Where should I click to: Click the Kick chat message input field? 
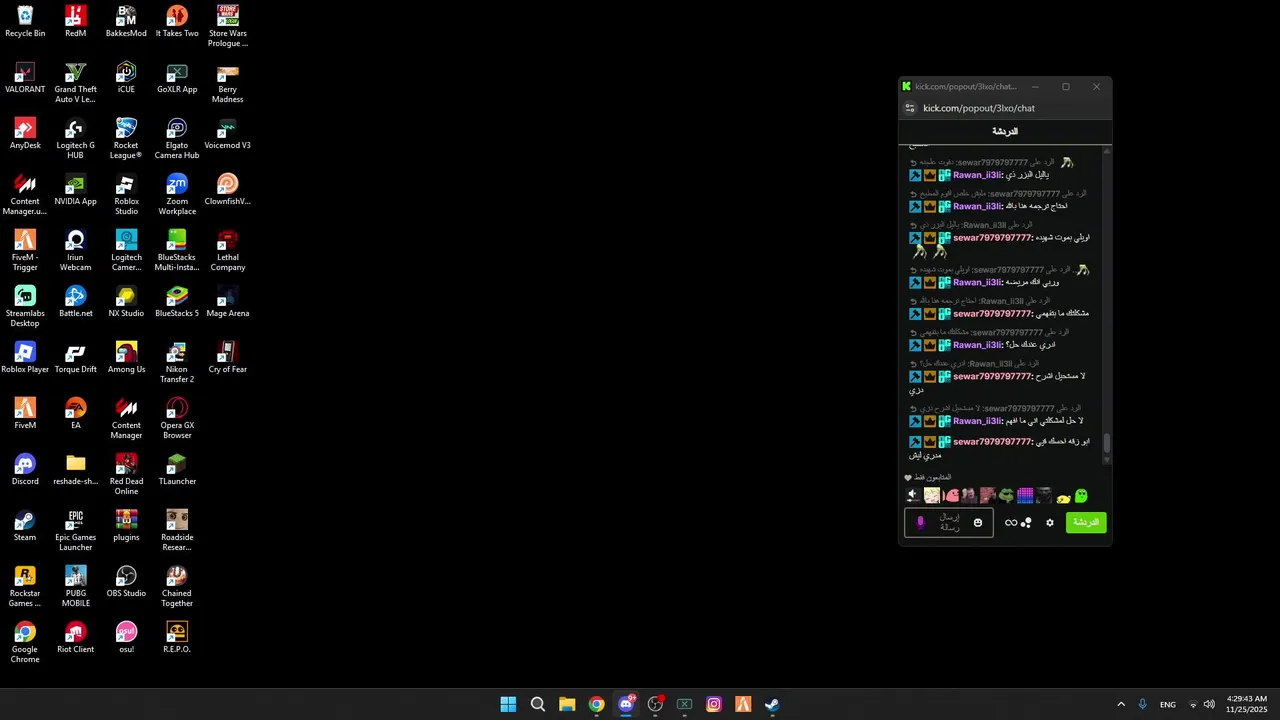tap(949, 522)
